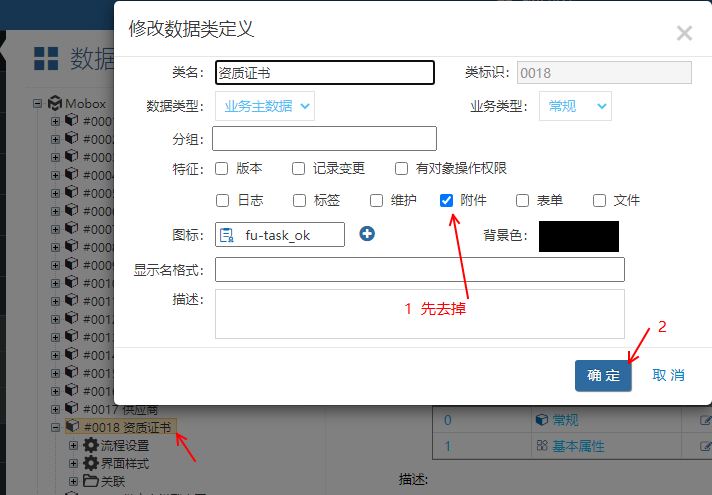Click the edit icon in the 常规 row
712x495 pixels.
[x=705, y=420]
